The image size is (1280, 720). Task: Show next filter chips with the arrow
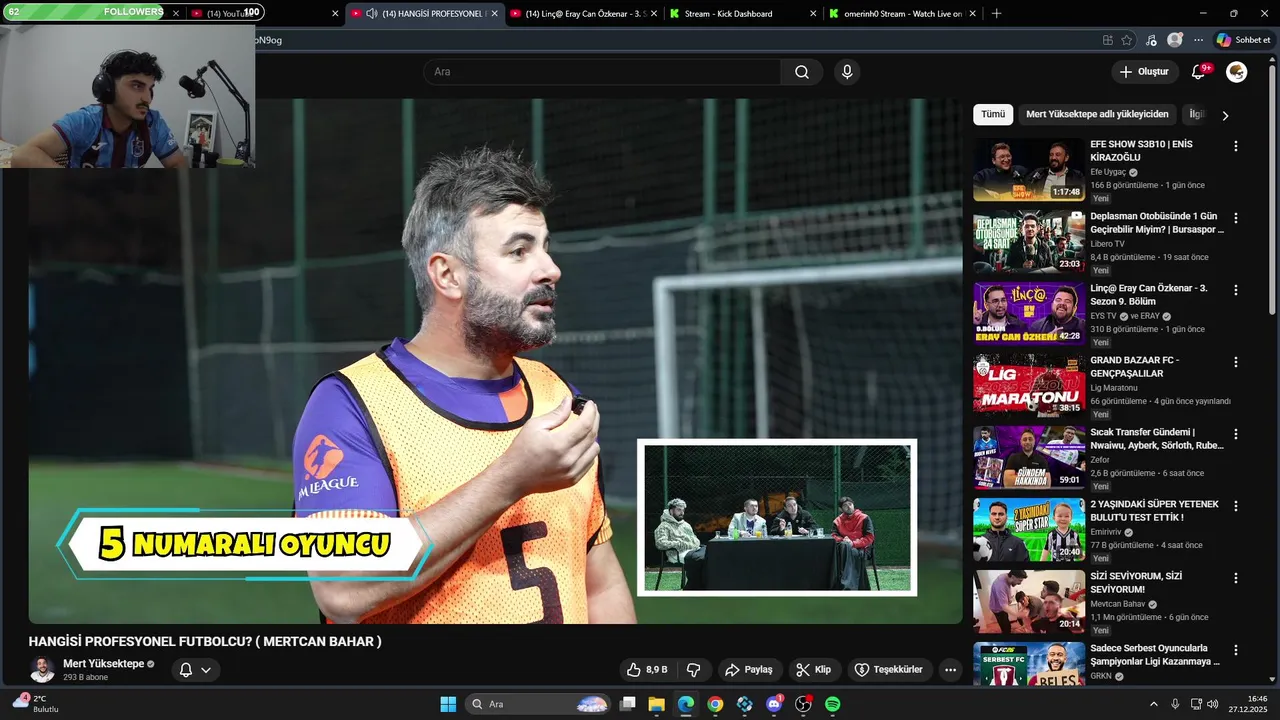point(1225,115)
